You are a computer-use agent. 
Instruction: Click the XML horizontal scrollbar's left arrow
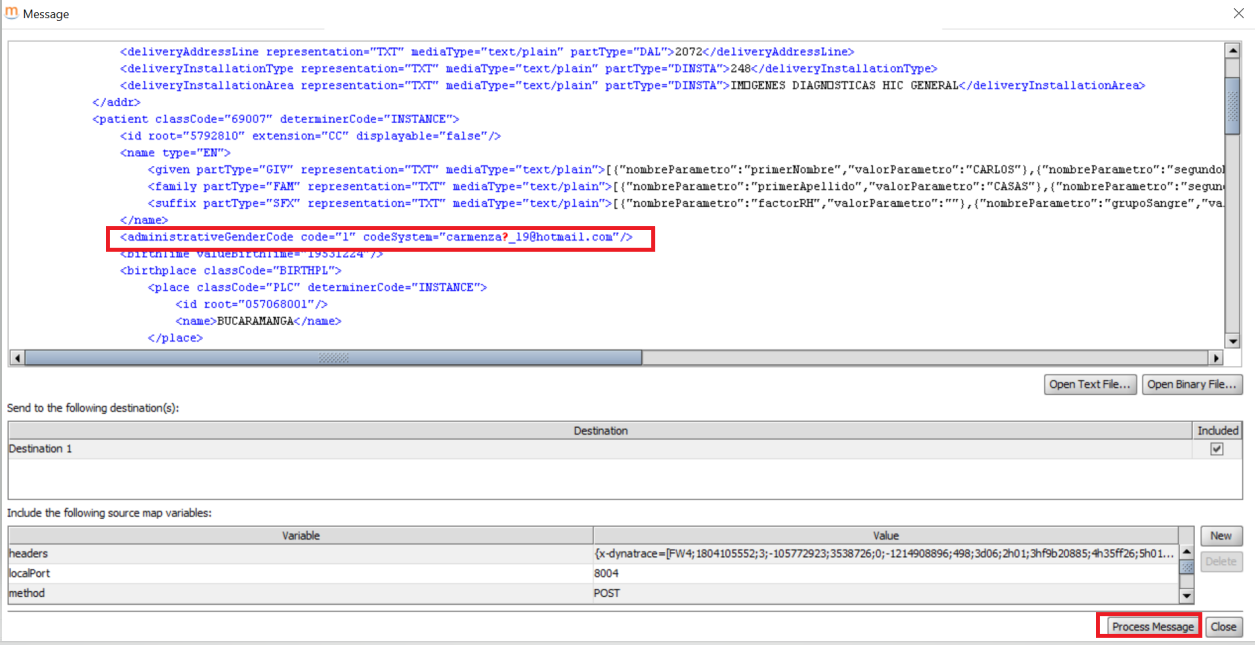(x=16, y=358)
